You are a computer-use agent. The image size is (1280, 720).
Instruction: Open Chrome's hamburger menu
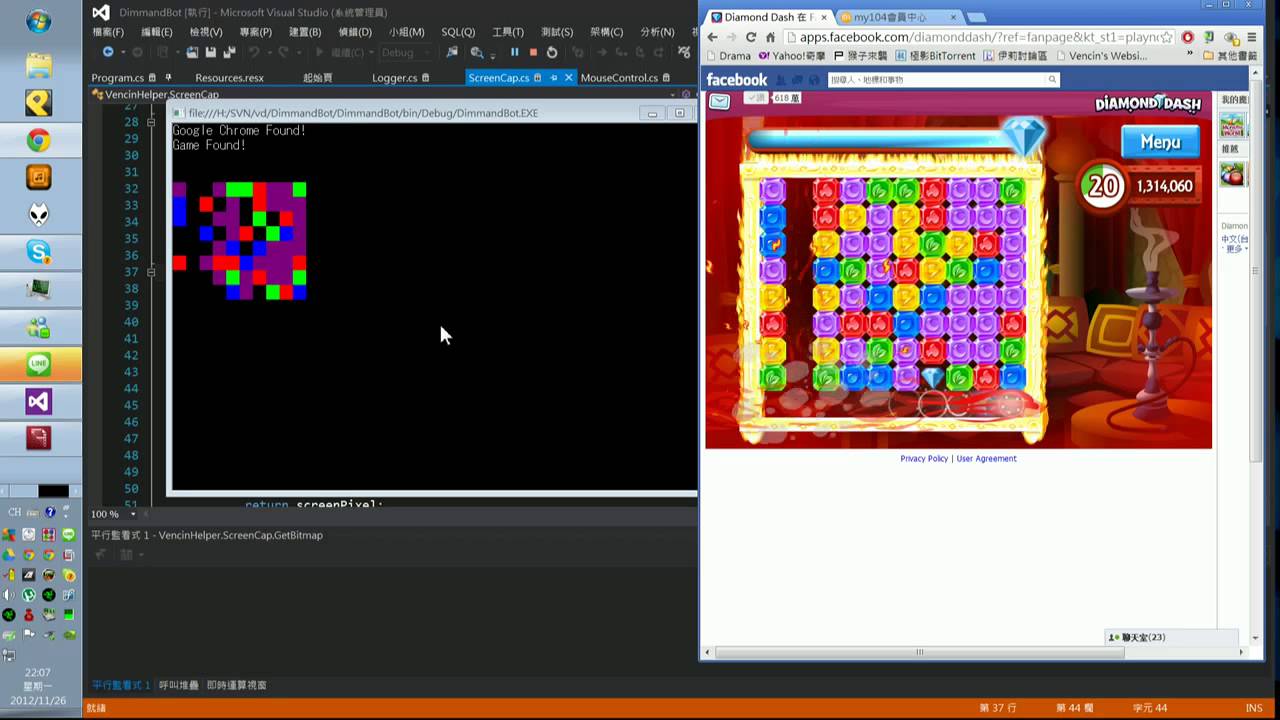coord(1251,37)
